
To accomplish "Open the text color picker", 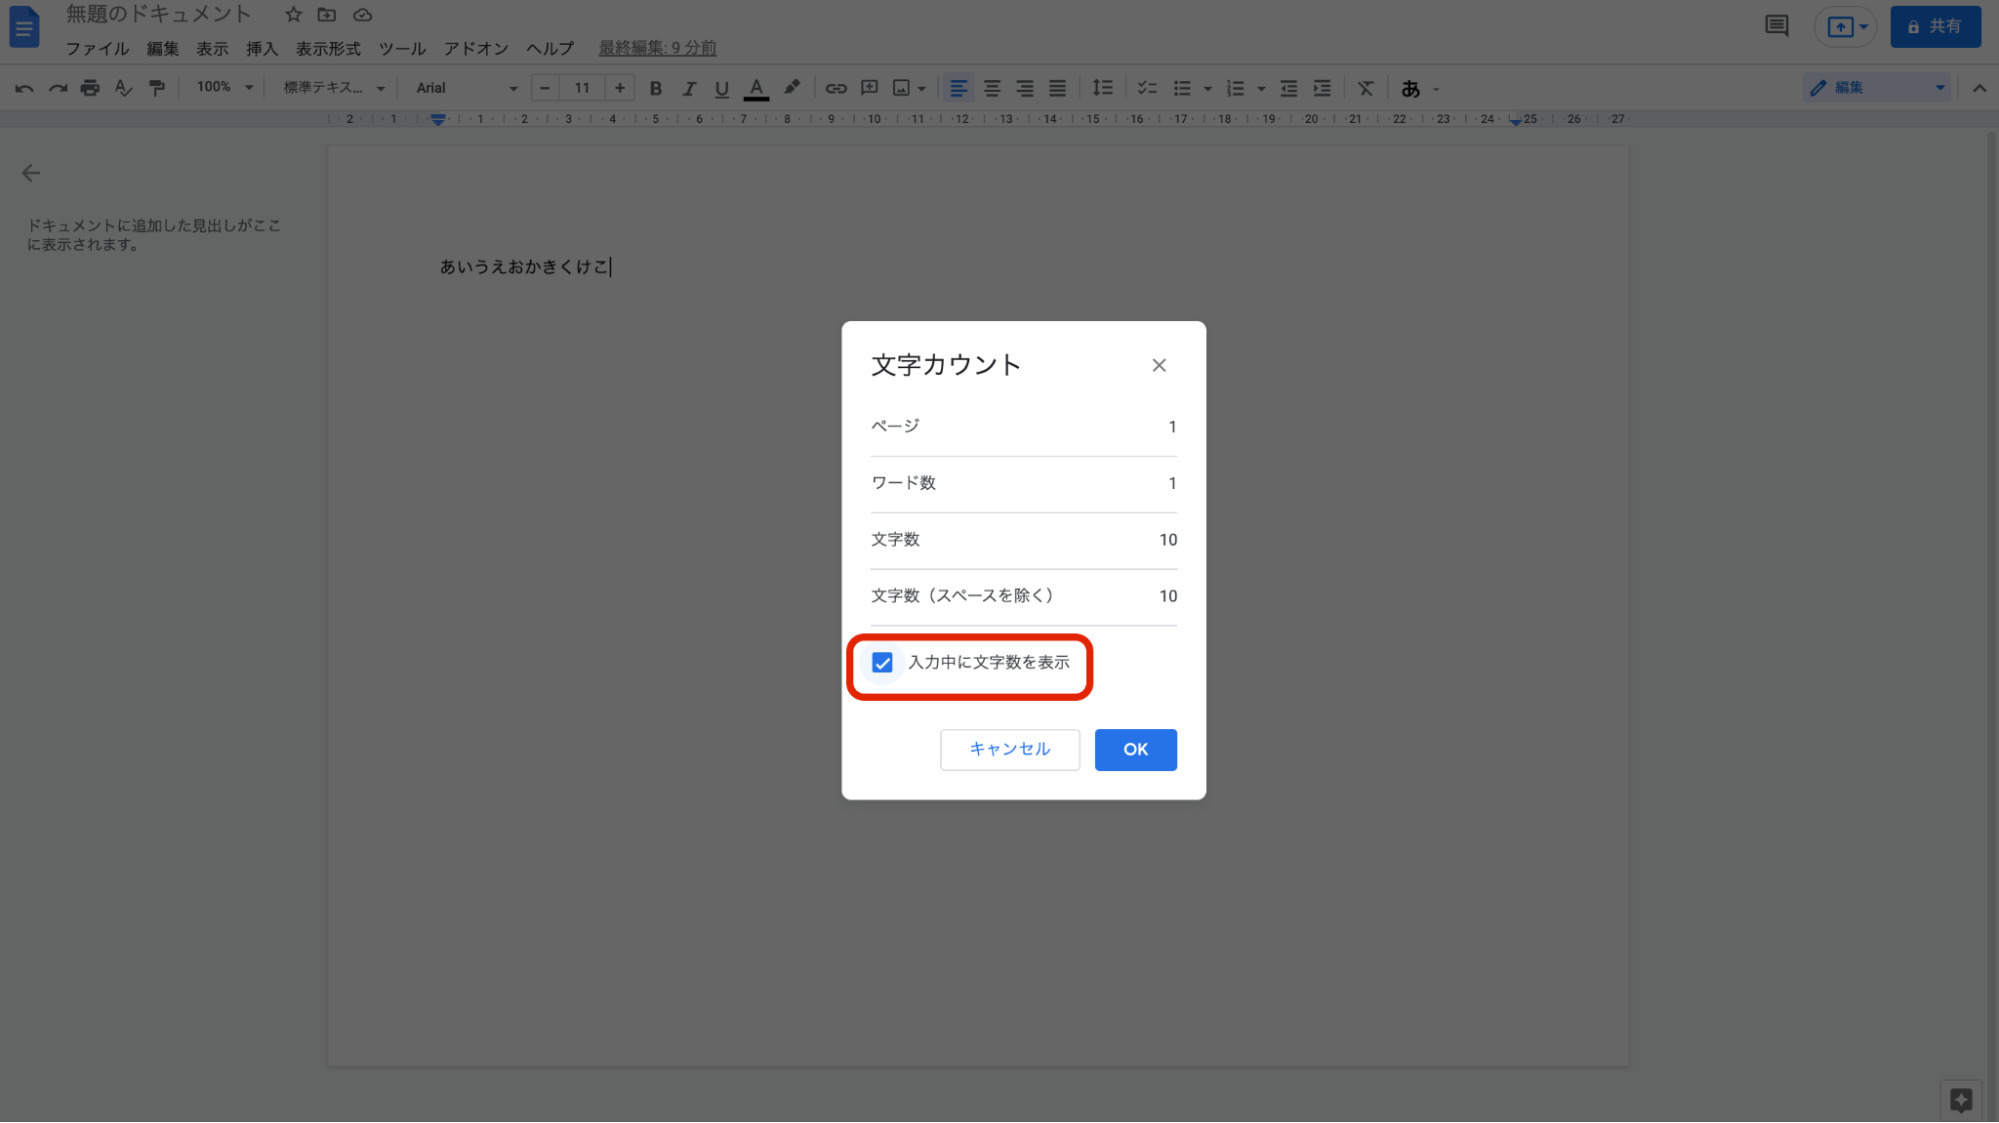I will click(x=757, y=88).
